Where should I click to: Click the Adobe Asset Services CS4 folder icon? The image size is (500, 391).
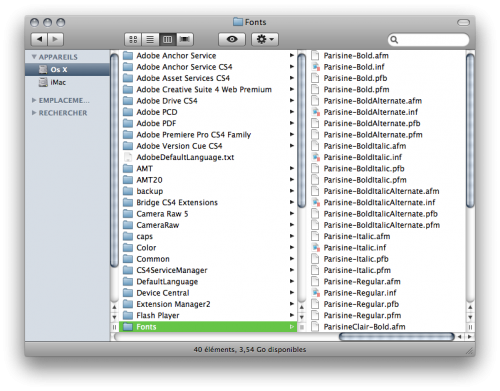click(128, 78)
